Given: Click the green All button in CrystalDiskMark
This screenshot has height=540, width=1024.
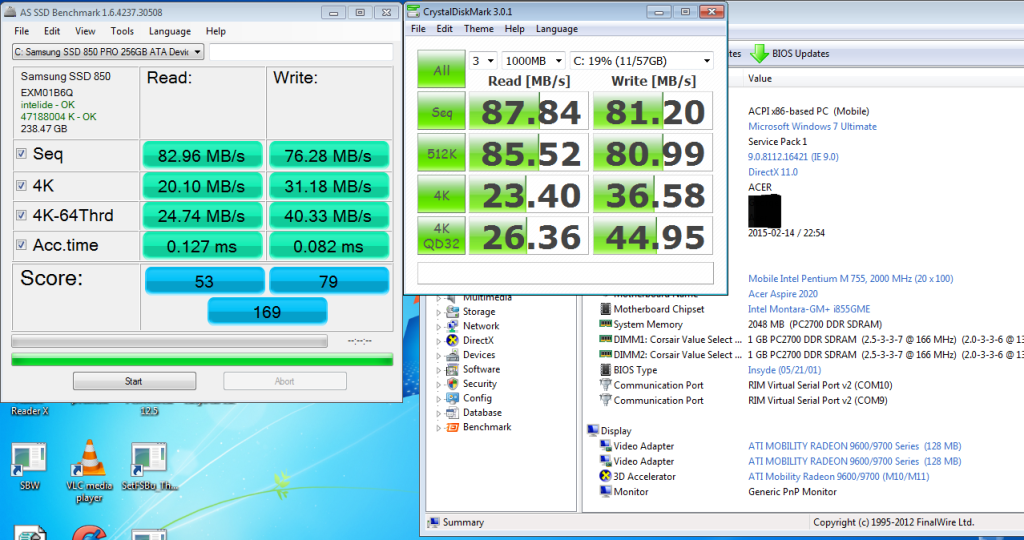Looking at the screenshot, I should pos(440,70).
